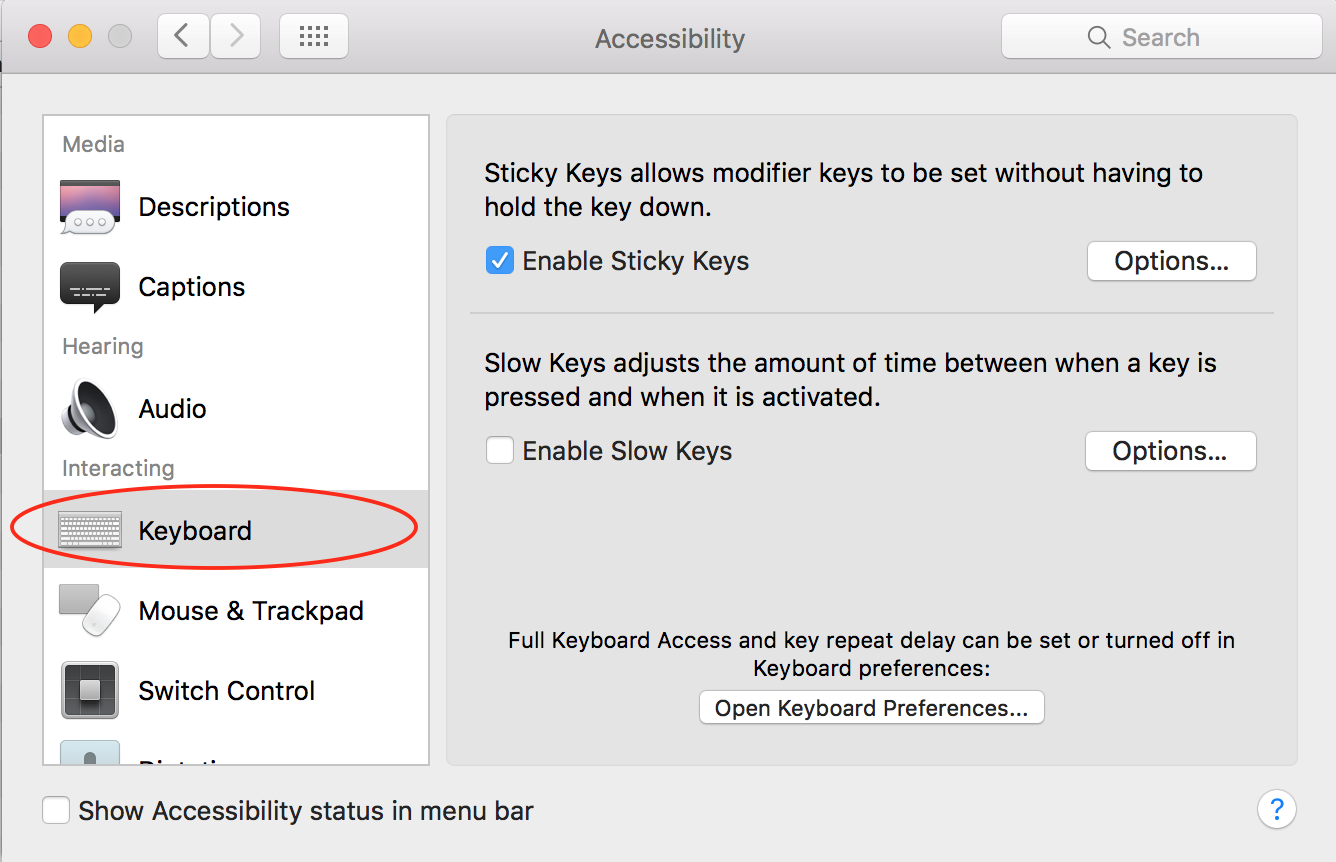Click the show-all-preferences grid icon

coord(313,35)
